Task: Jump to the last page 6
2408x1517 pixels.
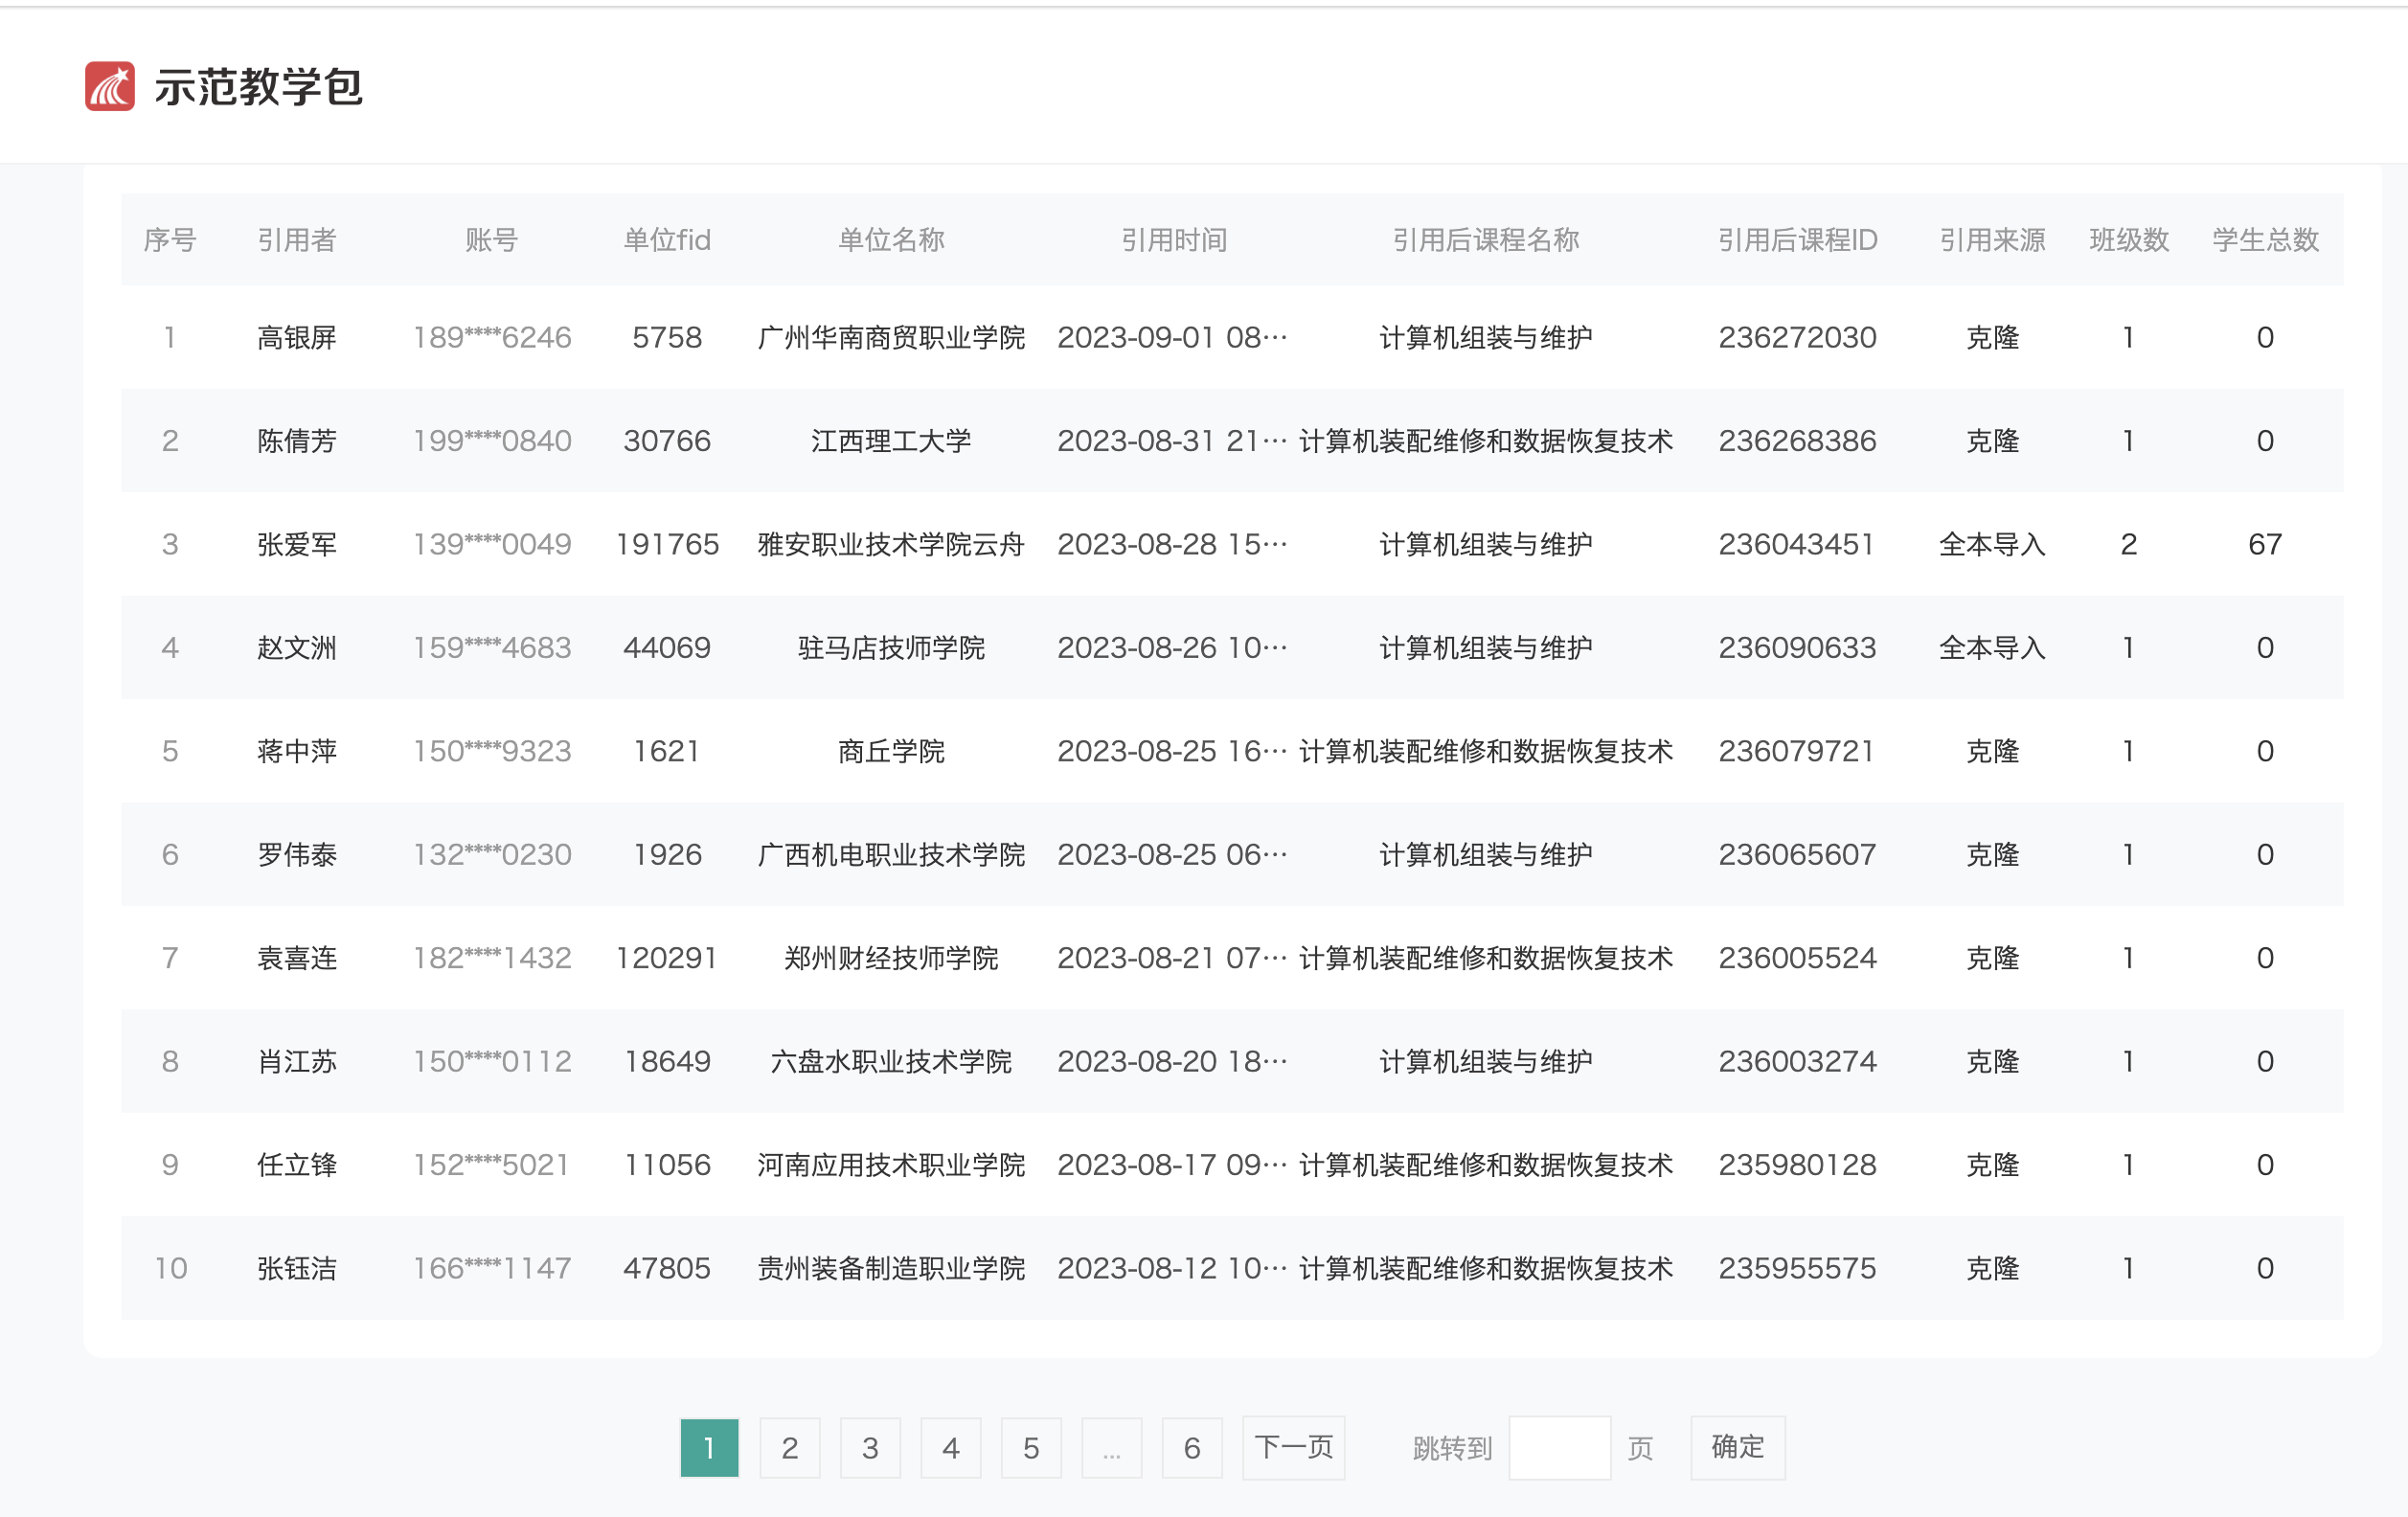Action: (1192, 1447)
